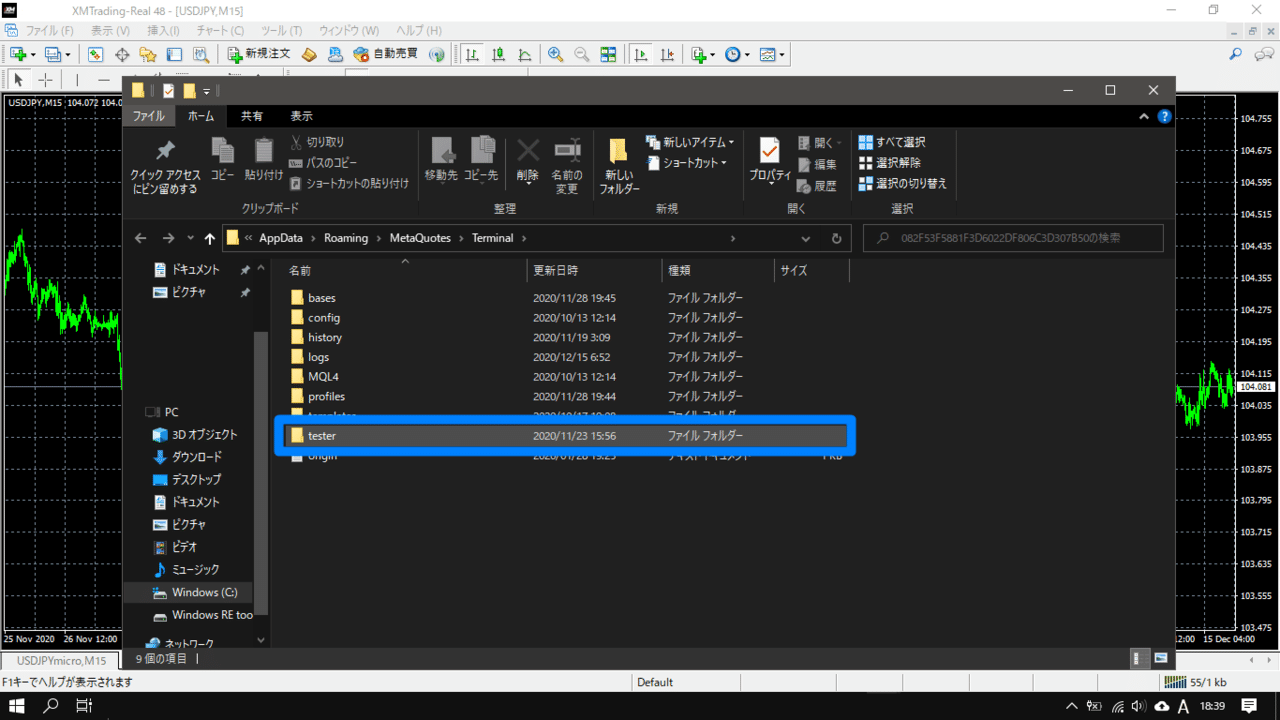Click パスのコピー in Explorer ribbon
1280x720 pixels.
pos(323,163)
